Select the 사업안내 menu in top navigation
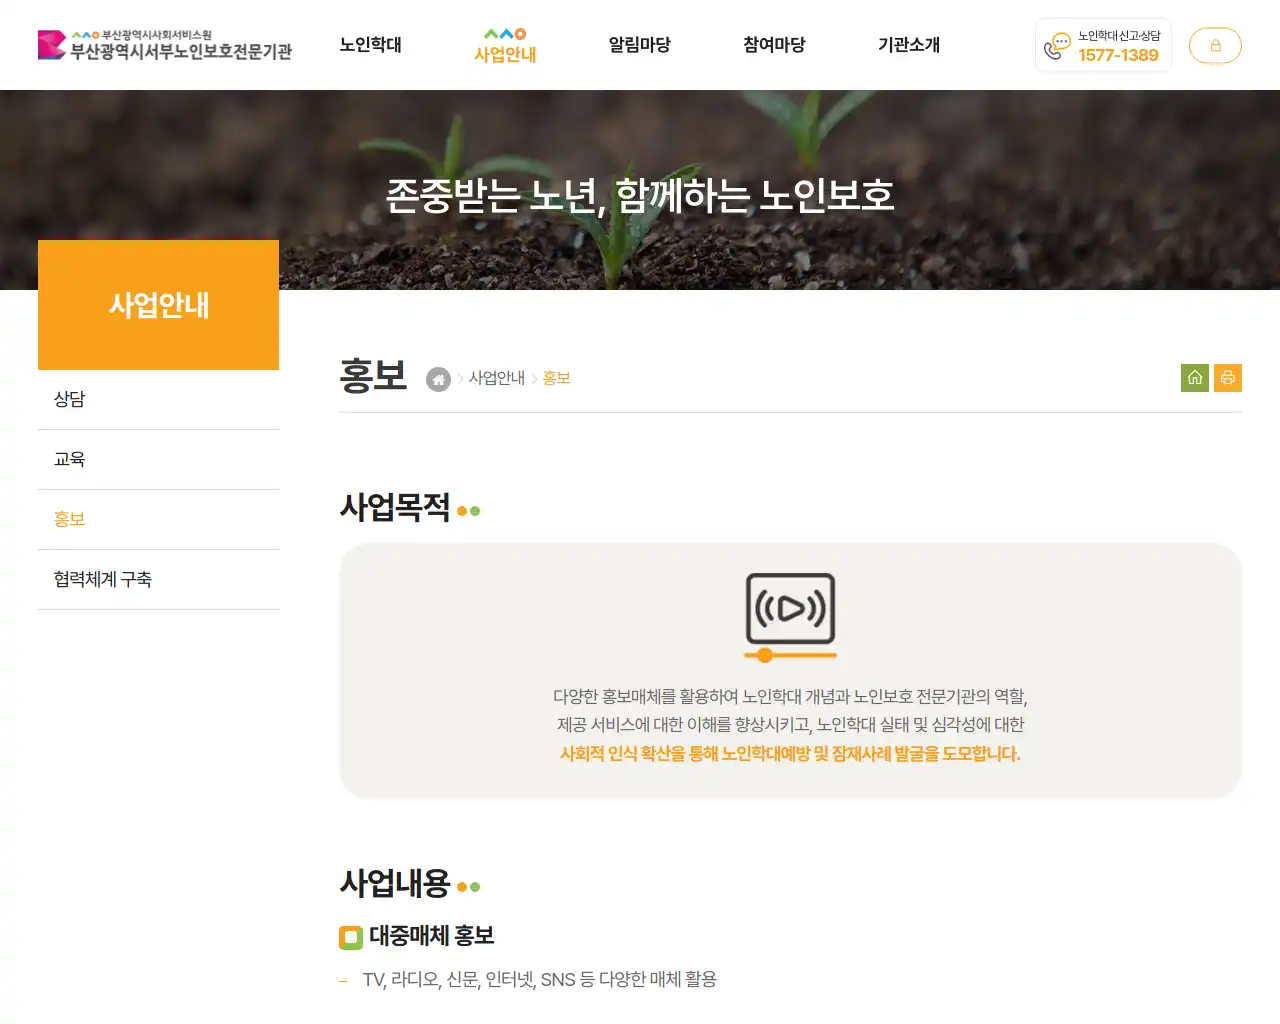This screenshot has height=1024, width=1280. 505,55
